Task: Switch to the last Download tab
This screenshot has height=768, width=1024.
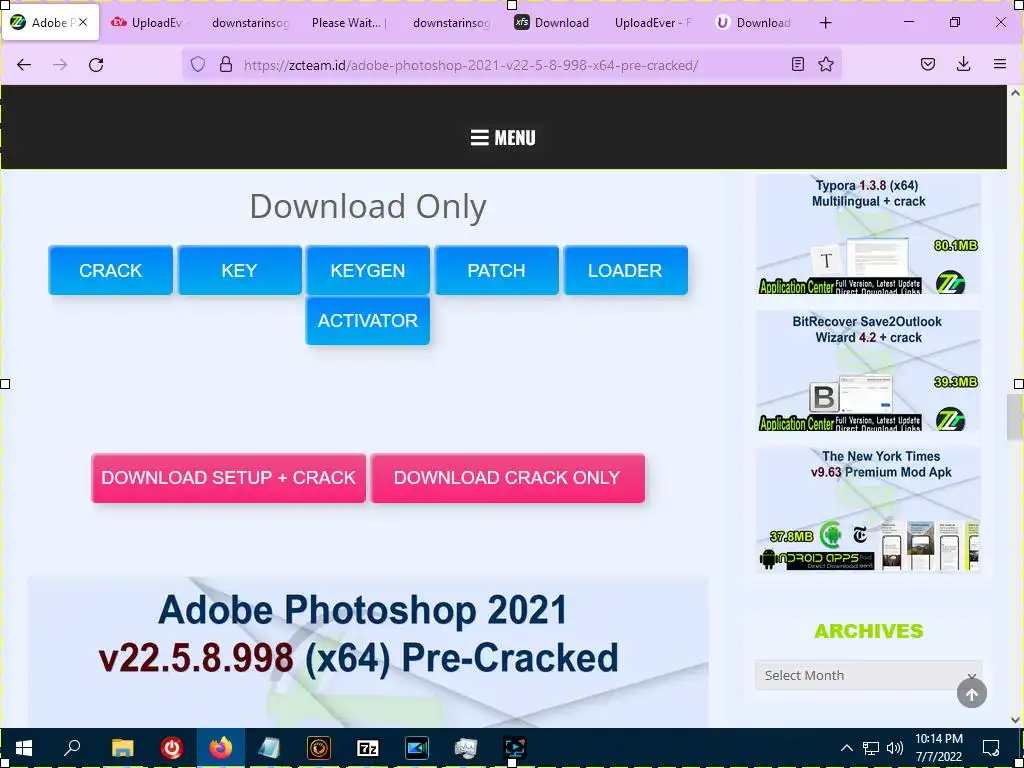Action: point(753,23)
